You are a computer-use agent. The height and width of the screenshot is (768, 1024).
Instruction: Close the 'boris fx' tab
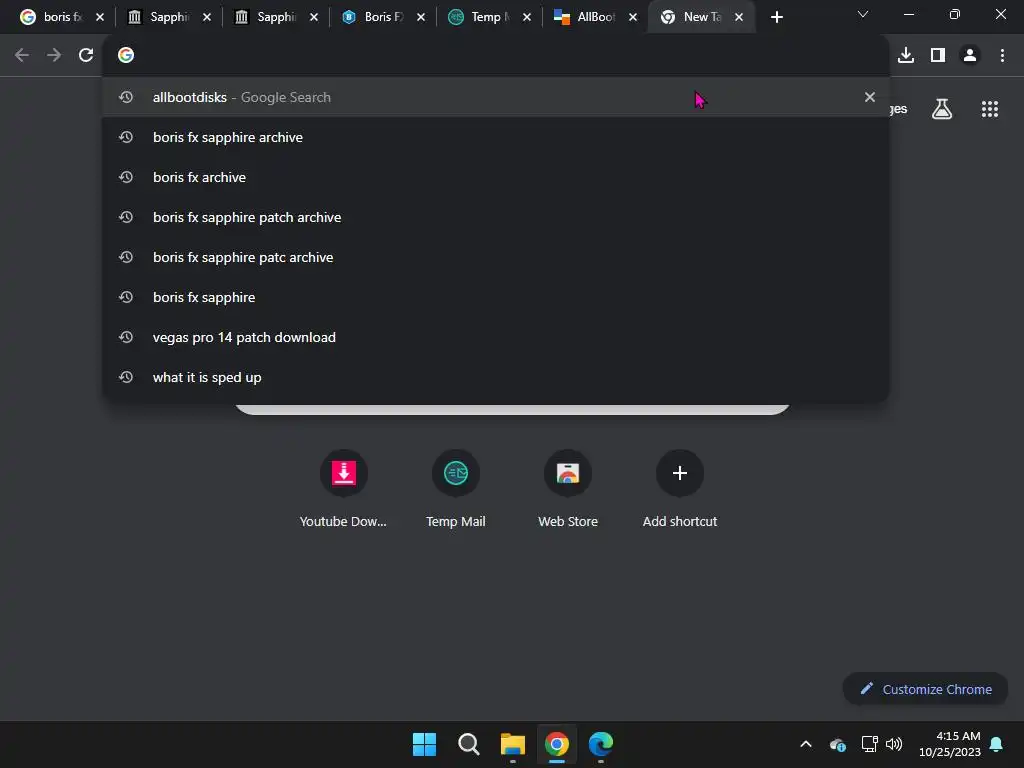coord(100,18)
